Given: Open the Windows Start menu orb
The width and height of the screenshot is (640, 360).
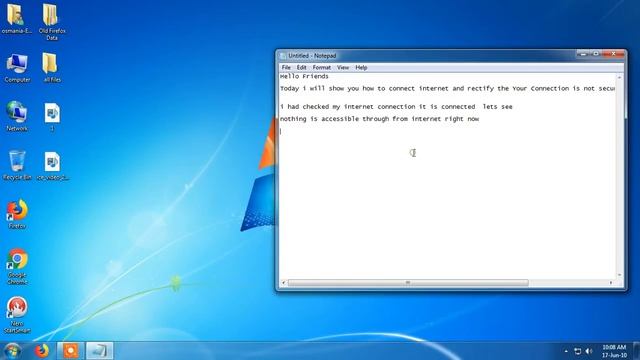Looking at the screenshot, I should pos(12,351).
